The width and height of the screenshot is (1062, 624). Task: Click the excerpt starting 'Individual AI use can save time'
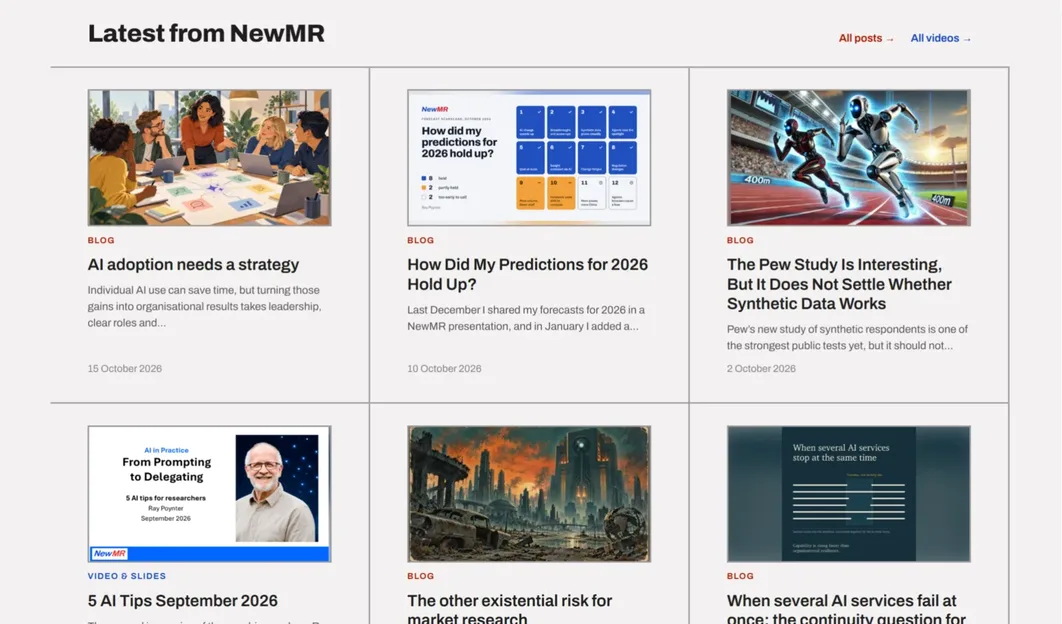pos(205,306)
